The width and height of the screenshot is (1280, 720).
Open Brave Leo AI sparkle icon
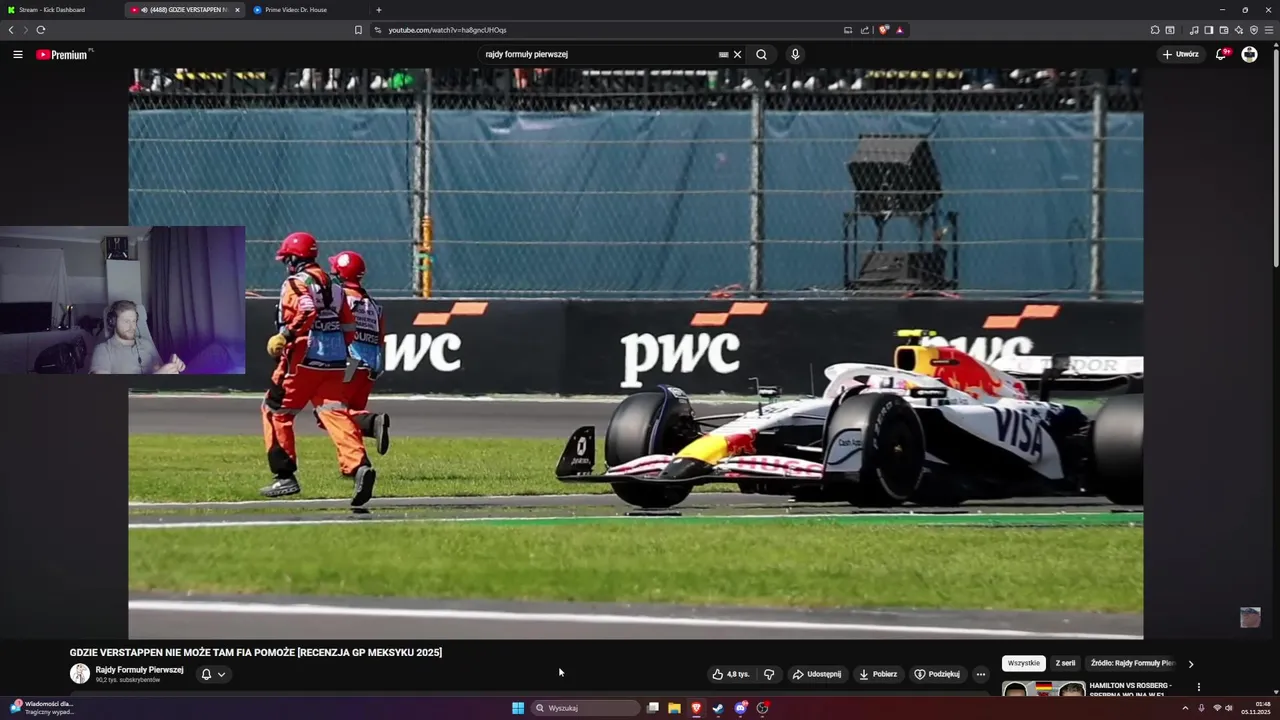tap(1239, 30)
